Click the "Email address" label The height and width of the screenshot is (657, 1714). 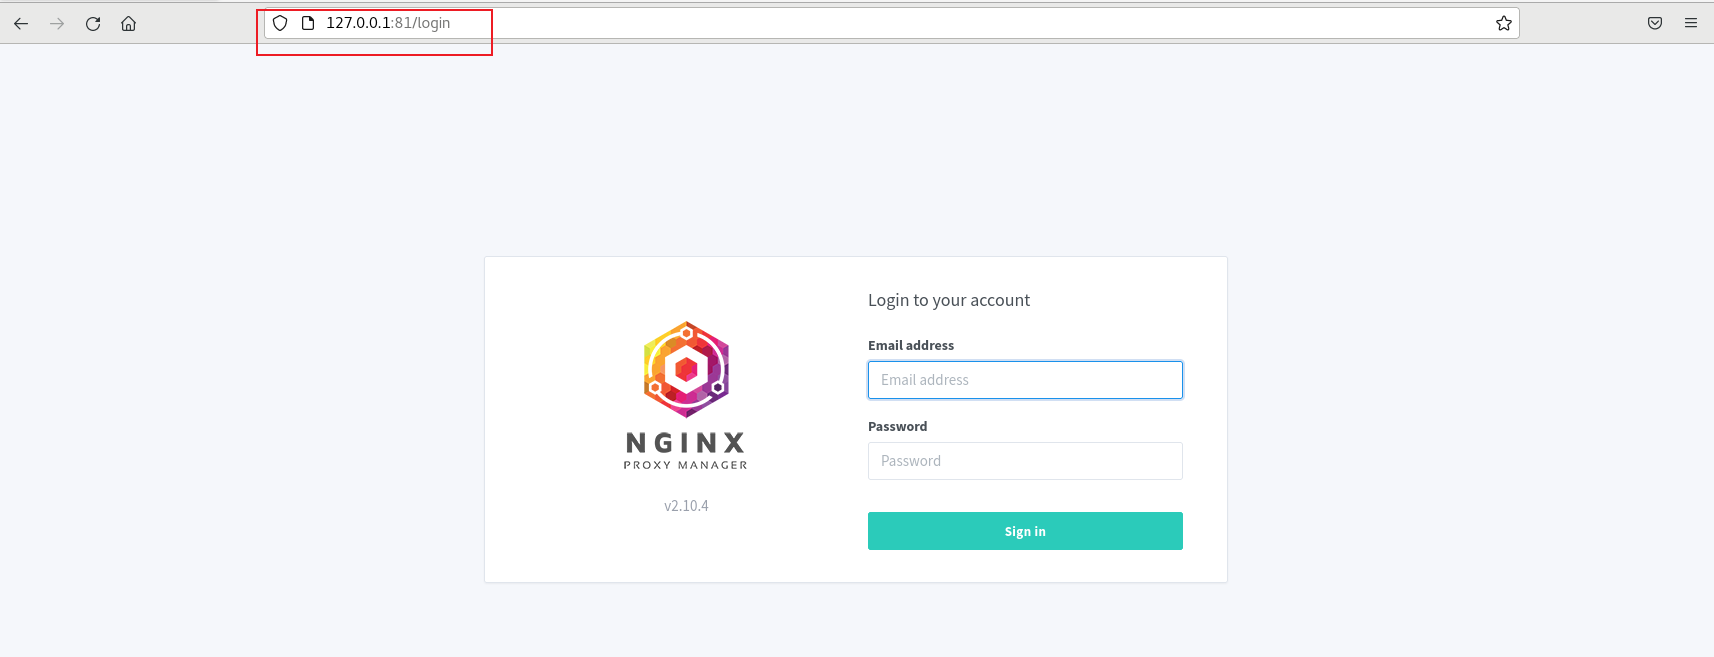point(911,345)
